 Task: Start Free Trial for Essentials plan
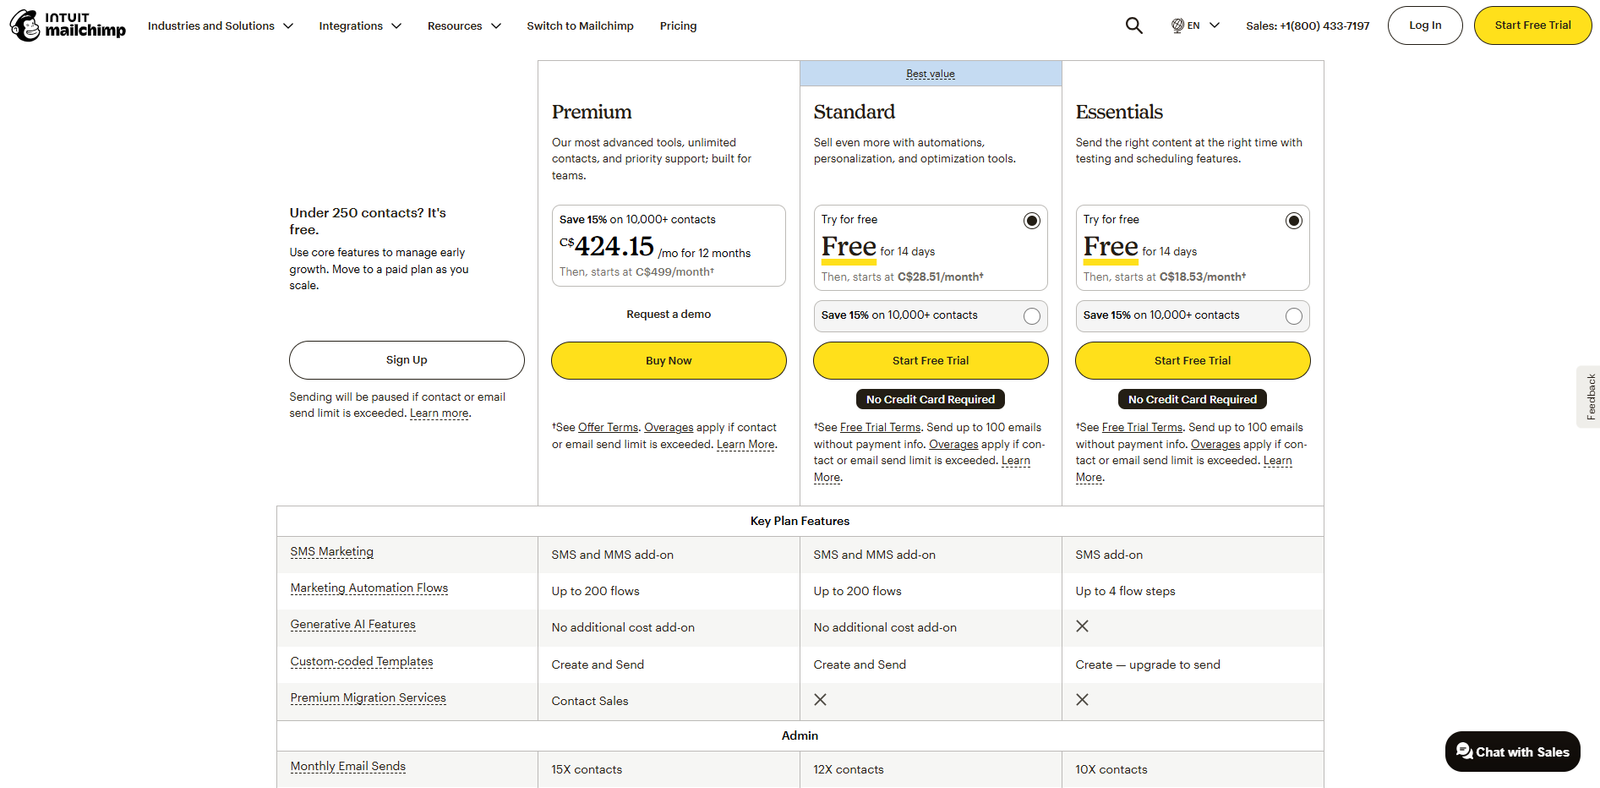[1193, 361]
